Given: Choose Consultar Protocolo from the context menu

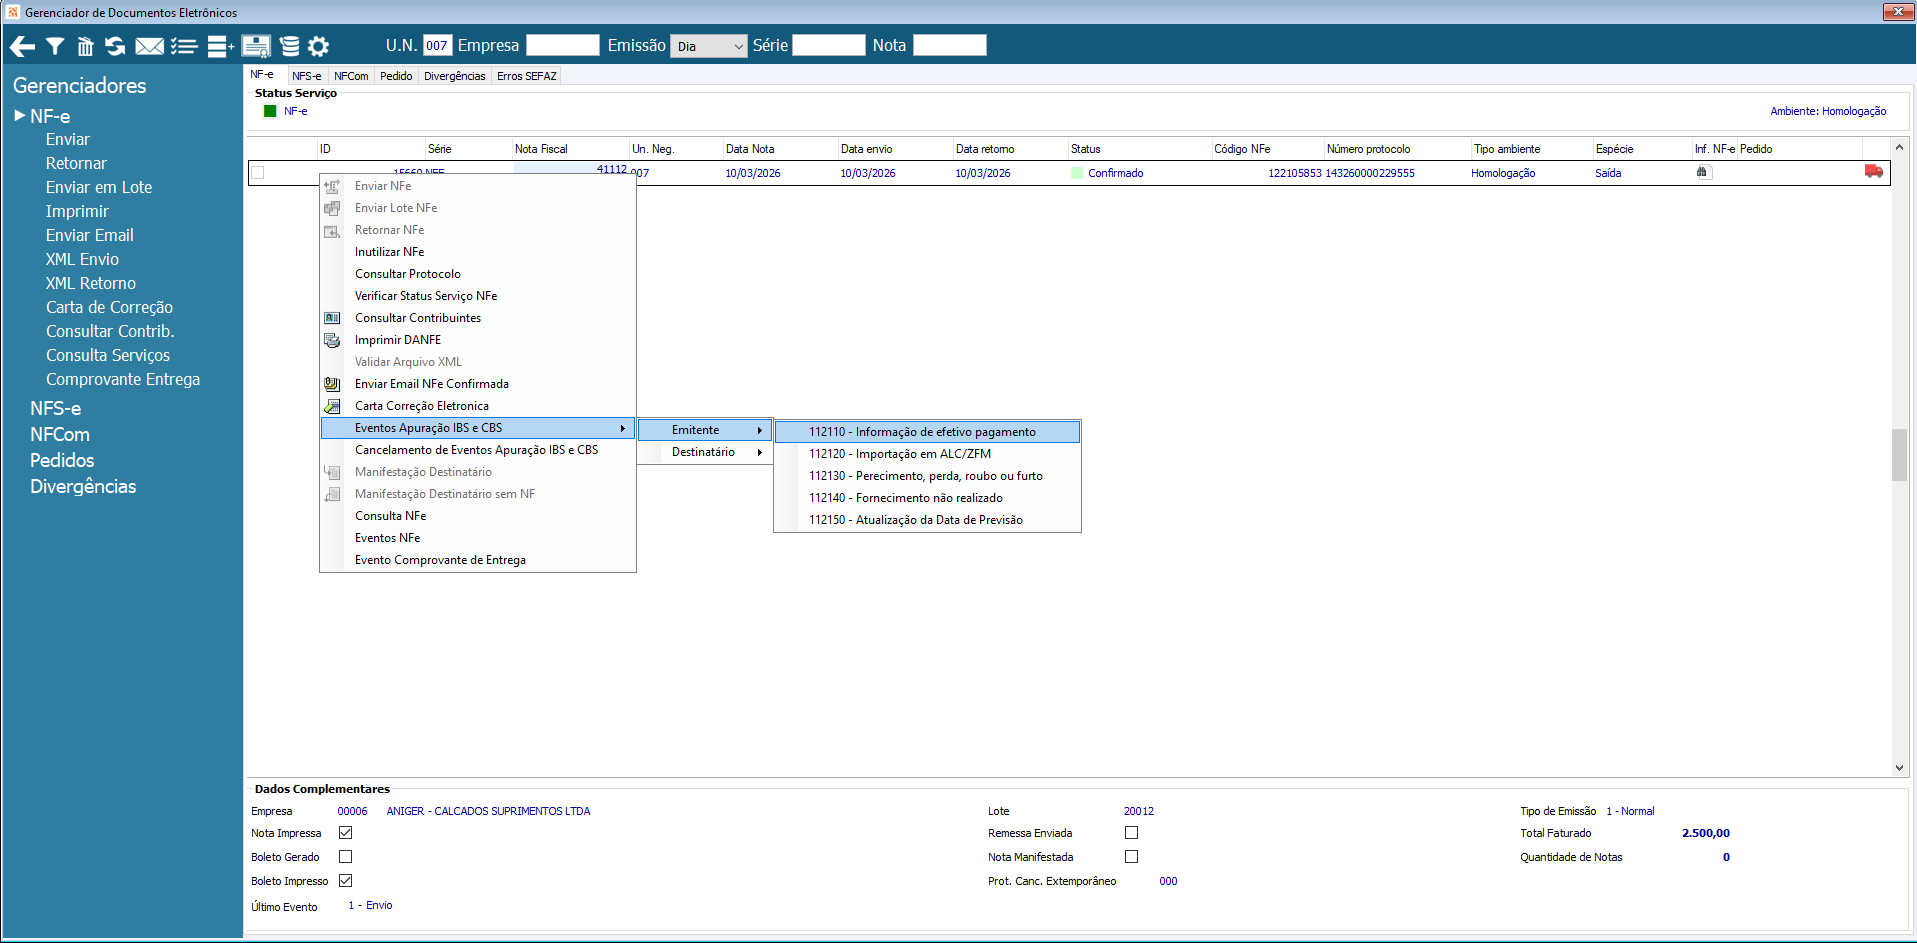Looking at the screenshot, I should point(477,274).
